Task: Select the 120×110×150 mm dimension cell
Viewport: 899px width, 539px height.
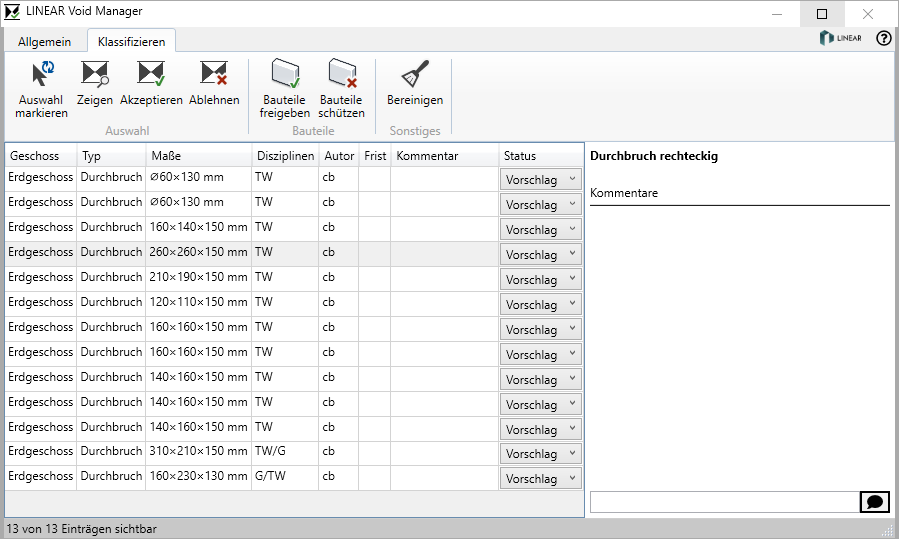Action: click(x=198, y=302)
